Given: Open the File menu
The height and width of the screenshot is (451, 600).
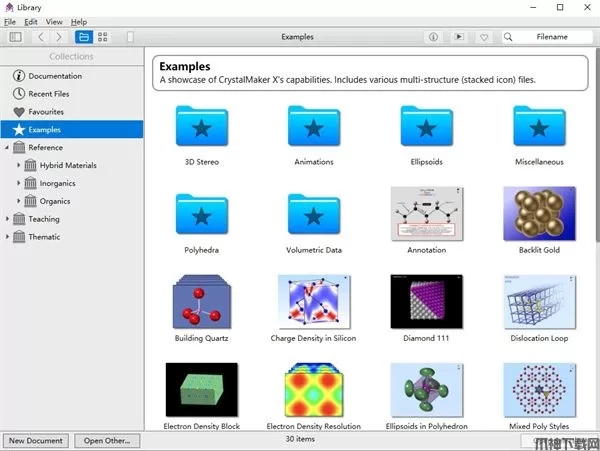Looking at the screenshot, I should click(10, 21).
